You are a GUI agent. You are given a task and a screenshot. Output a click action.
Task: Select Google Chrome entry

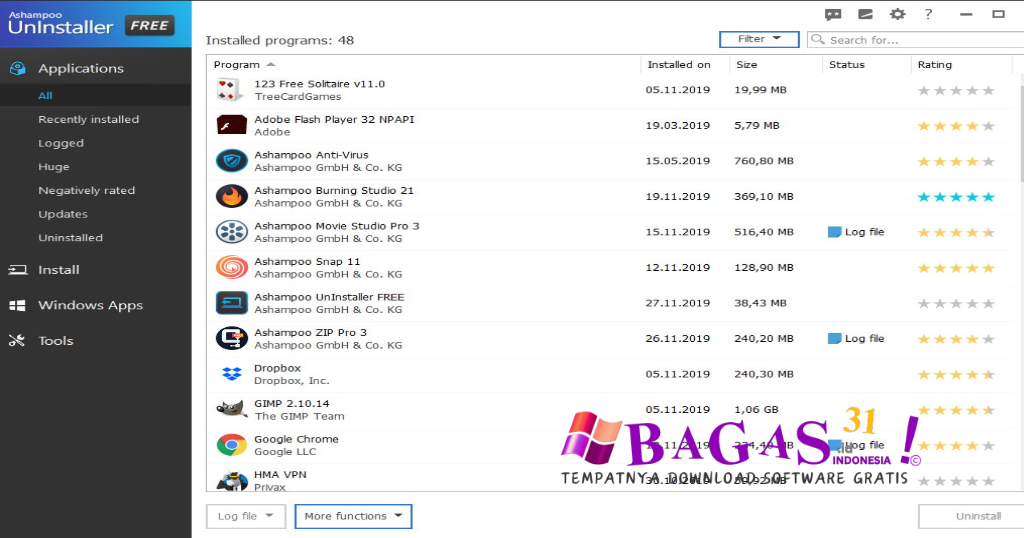tap(611, 445)
